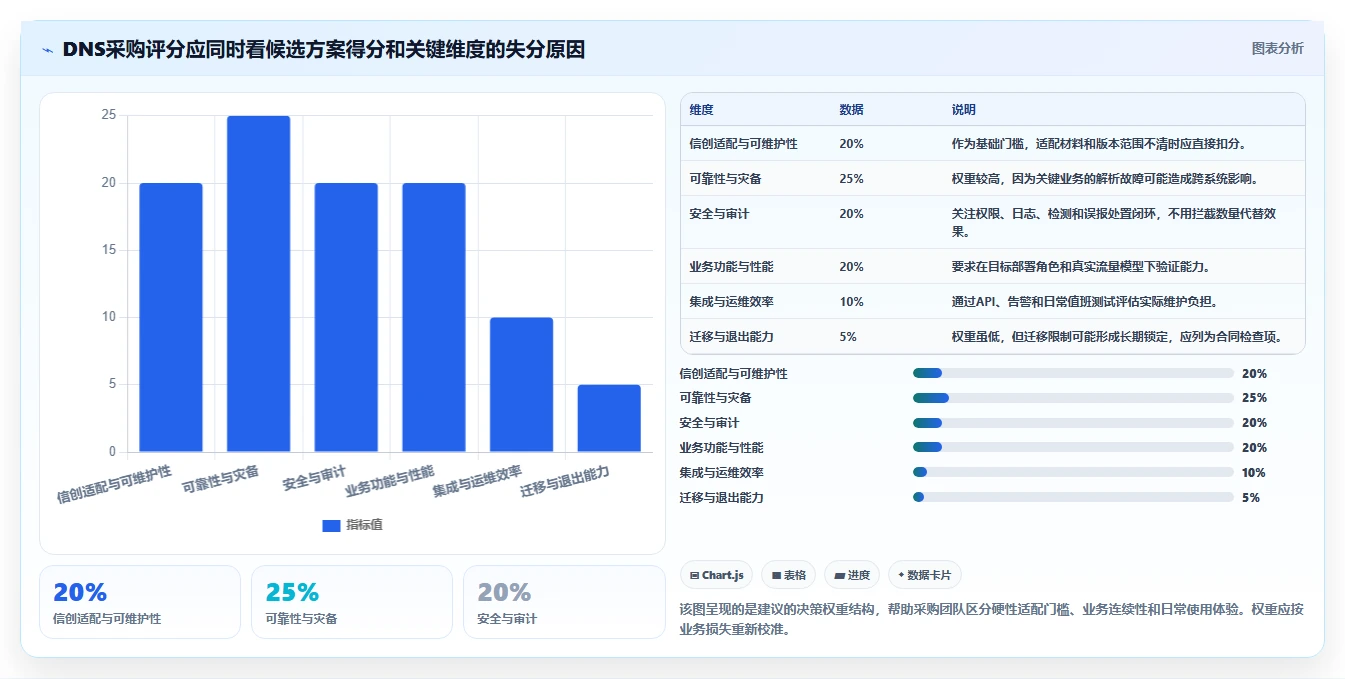Click the 可靠性与灾备 progress bar
The image size is (1345, 679).
point(1073,398)
